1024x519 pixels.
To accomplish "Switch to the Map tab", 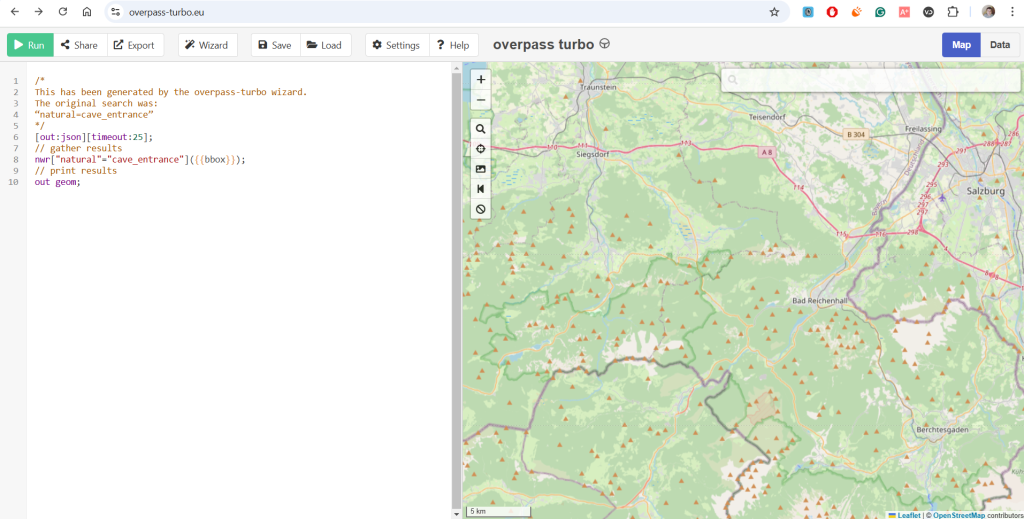I will 961,44.
